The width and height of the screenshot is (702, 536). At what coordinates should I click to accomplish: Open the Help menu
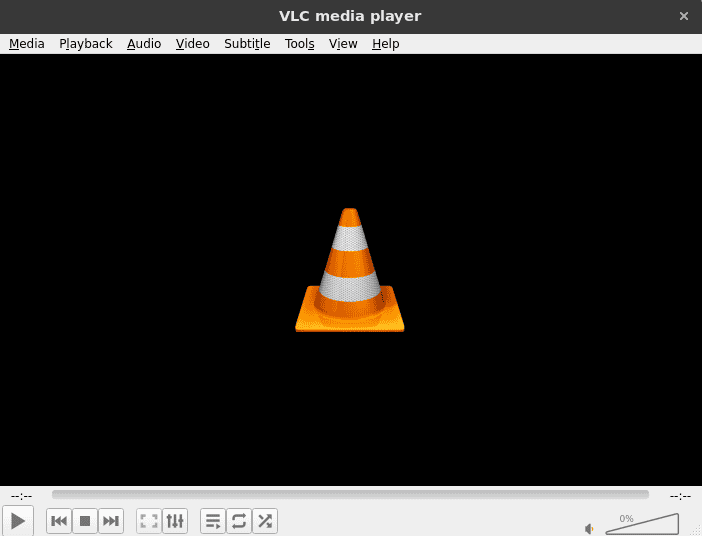click(x=385, y=44)
